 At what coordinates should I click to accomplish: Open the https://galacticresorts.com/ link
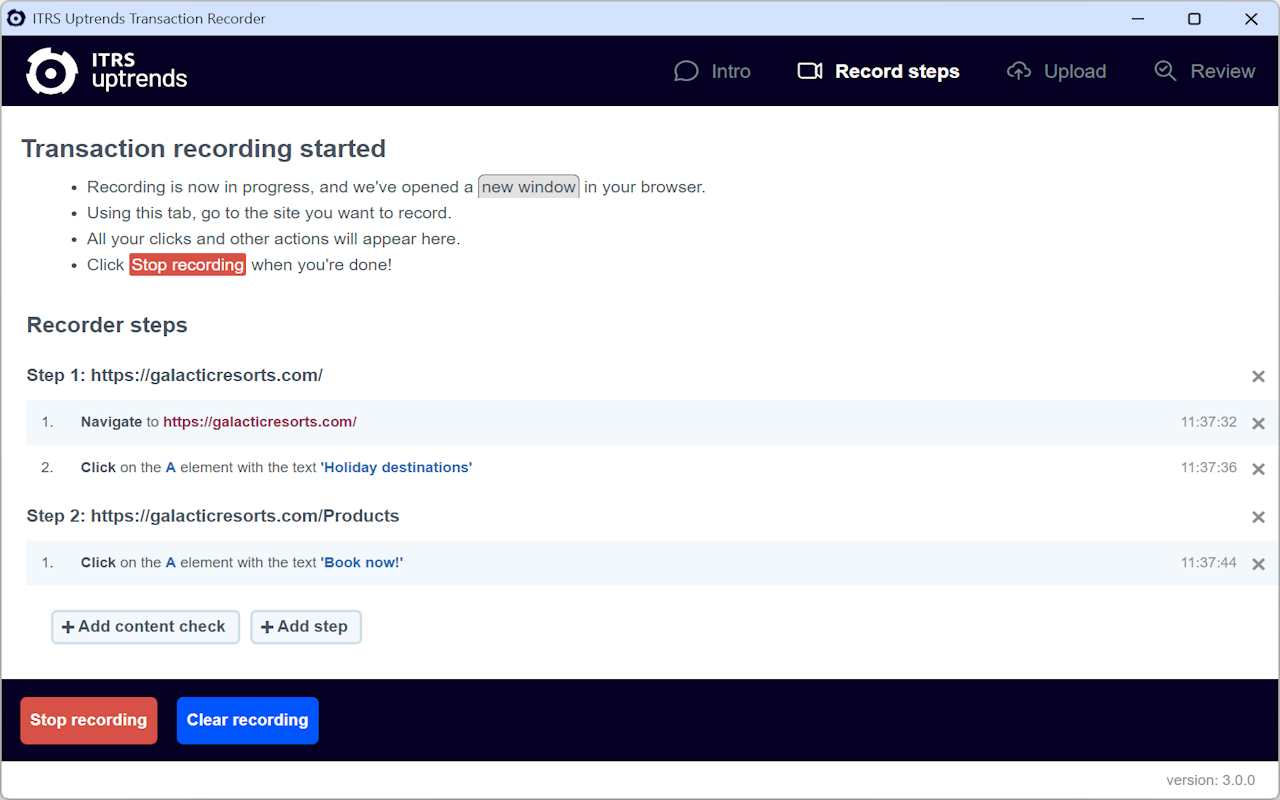coord(260,422)
